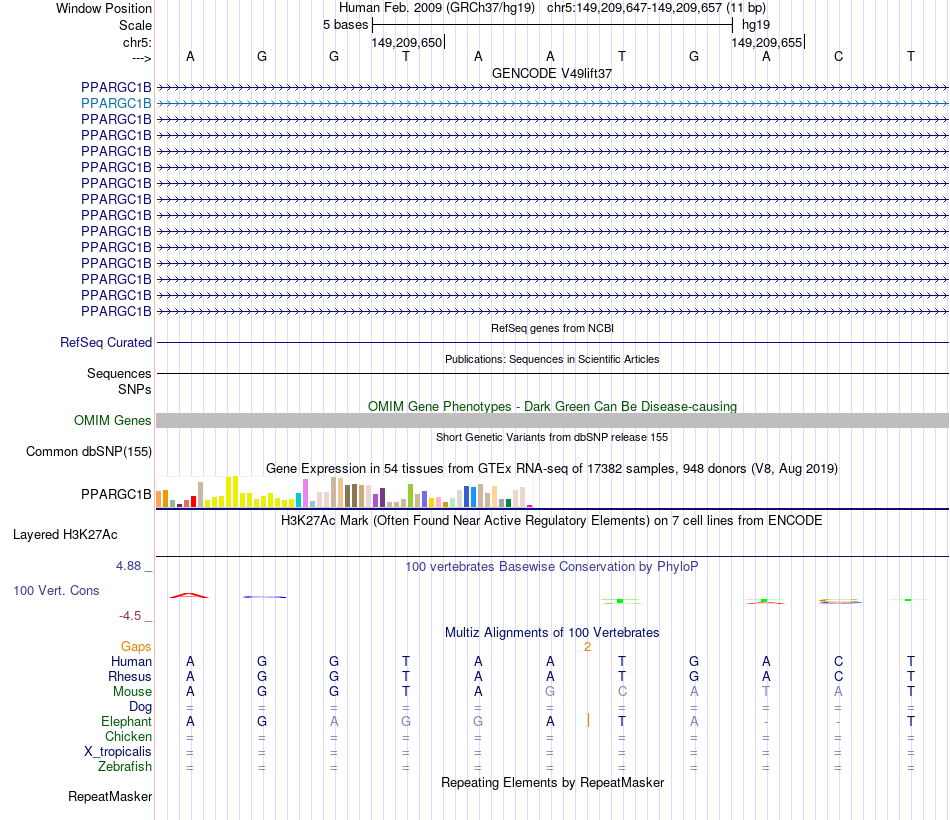Viewport: 950px width, 820px height.
Task: Click the light-blue highlighted PPARGC1B transcript label
Action: (116, 104)
